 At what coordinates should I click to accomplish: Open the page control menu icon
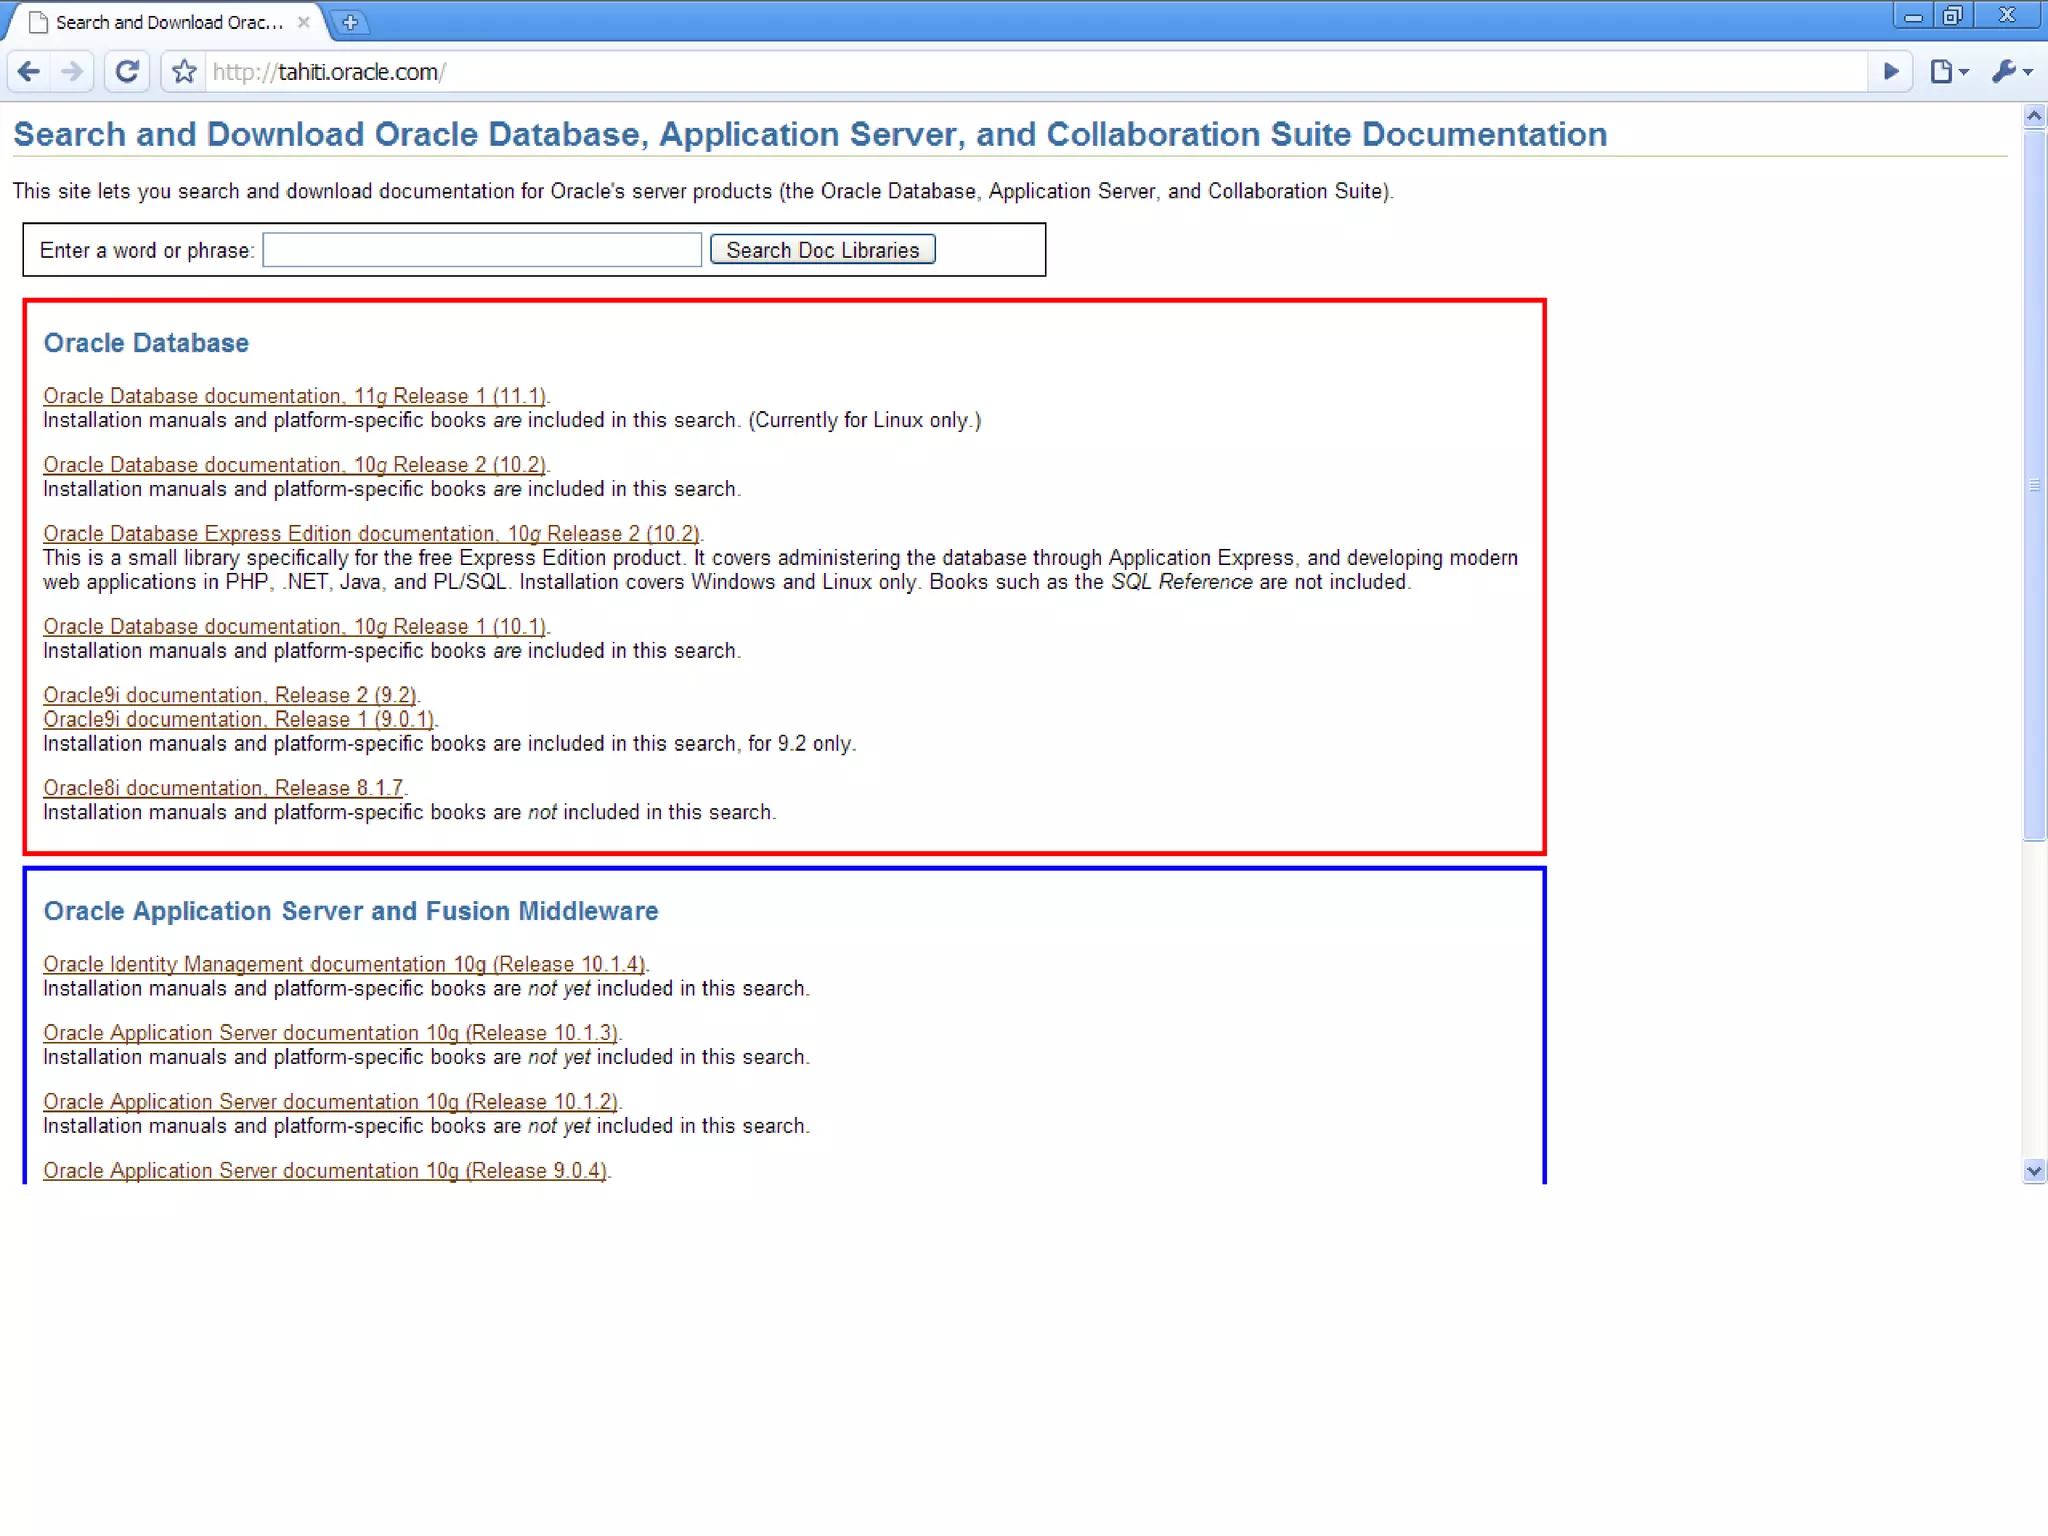(x=1947, y=72)
